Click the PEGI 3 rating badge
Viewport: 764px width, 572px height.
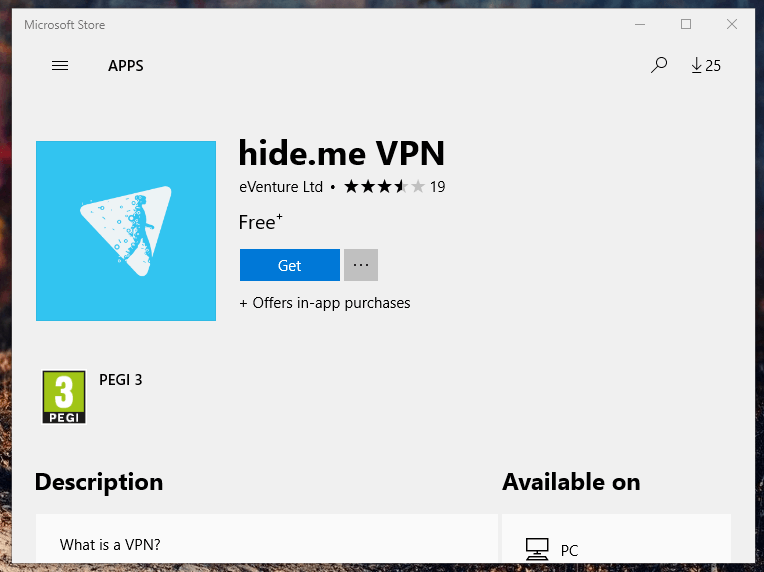(x=64, y=397)
